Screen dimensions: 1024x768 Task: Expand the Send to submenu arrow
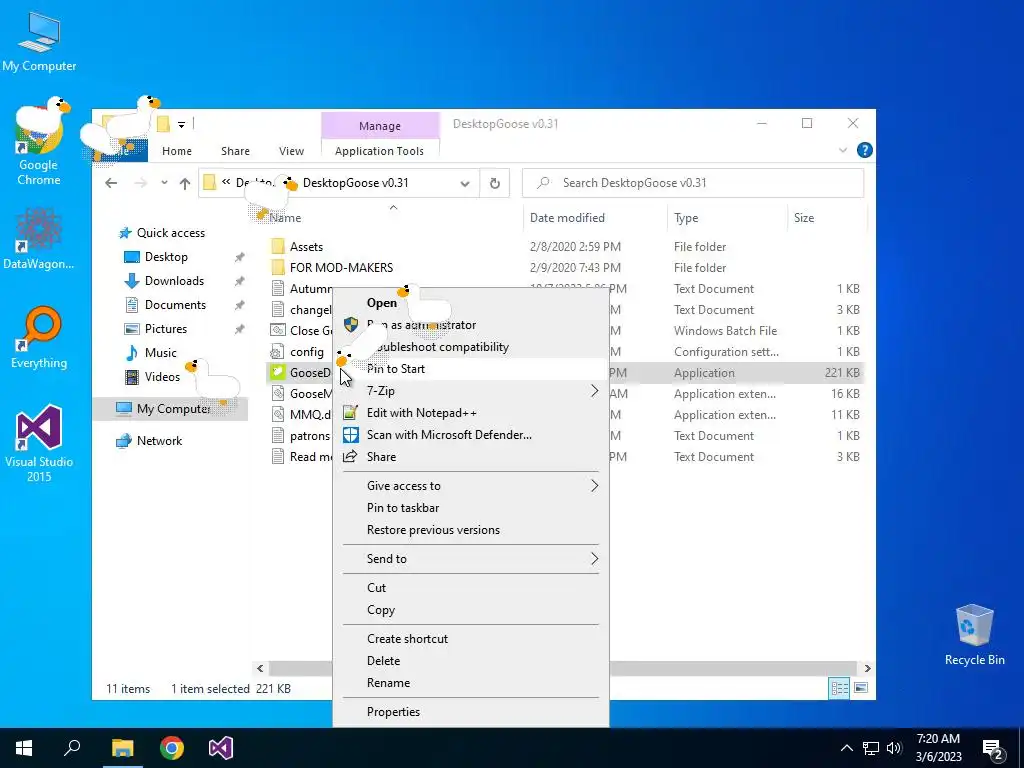coord(594,558)
